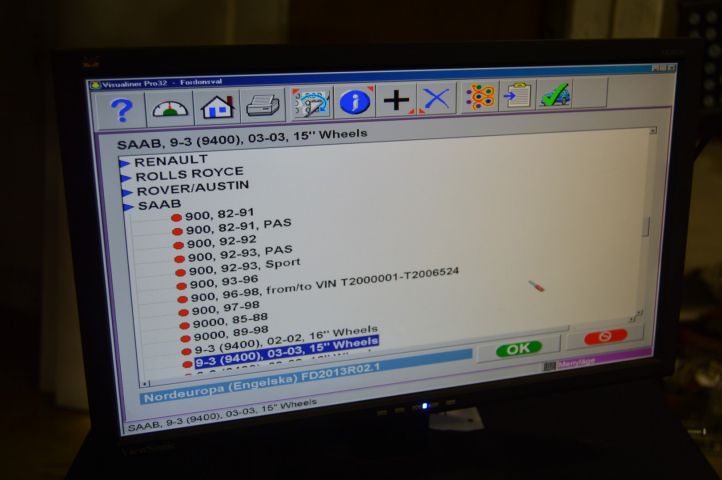Click the car with green checkmark icon
This screenshot has width=722, height=480.
click(555, 94)
